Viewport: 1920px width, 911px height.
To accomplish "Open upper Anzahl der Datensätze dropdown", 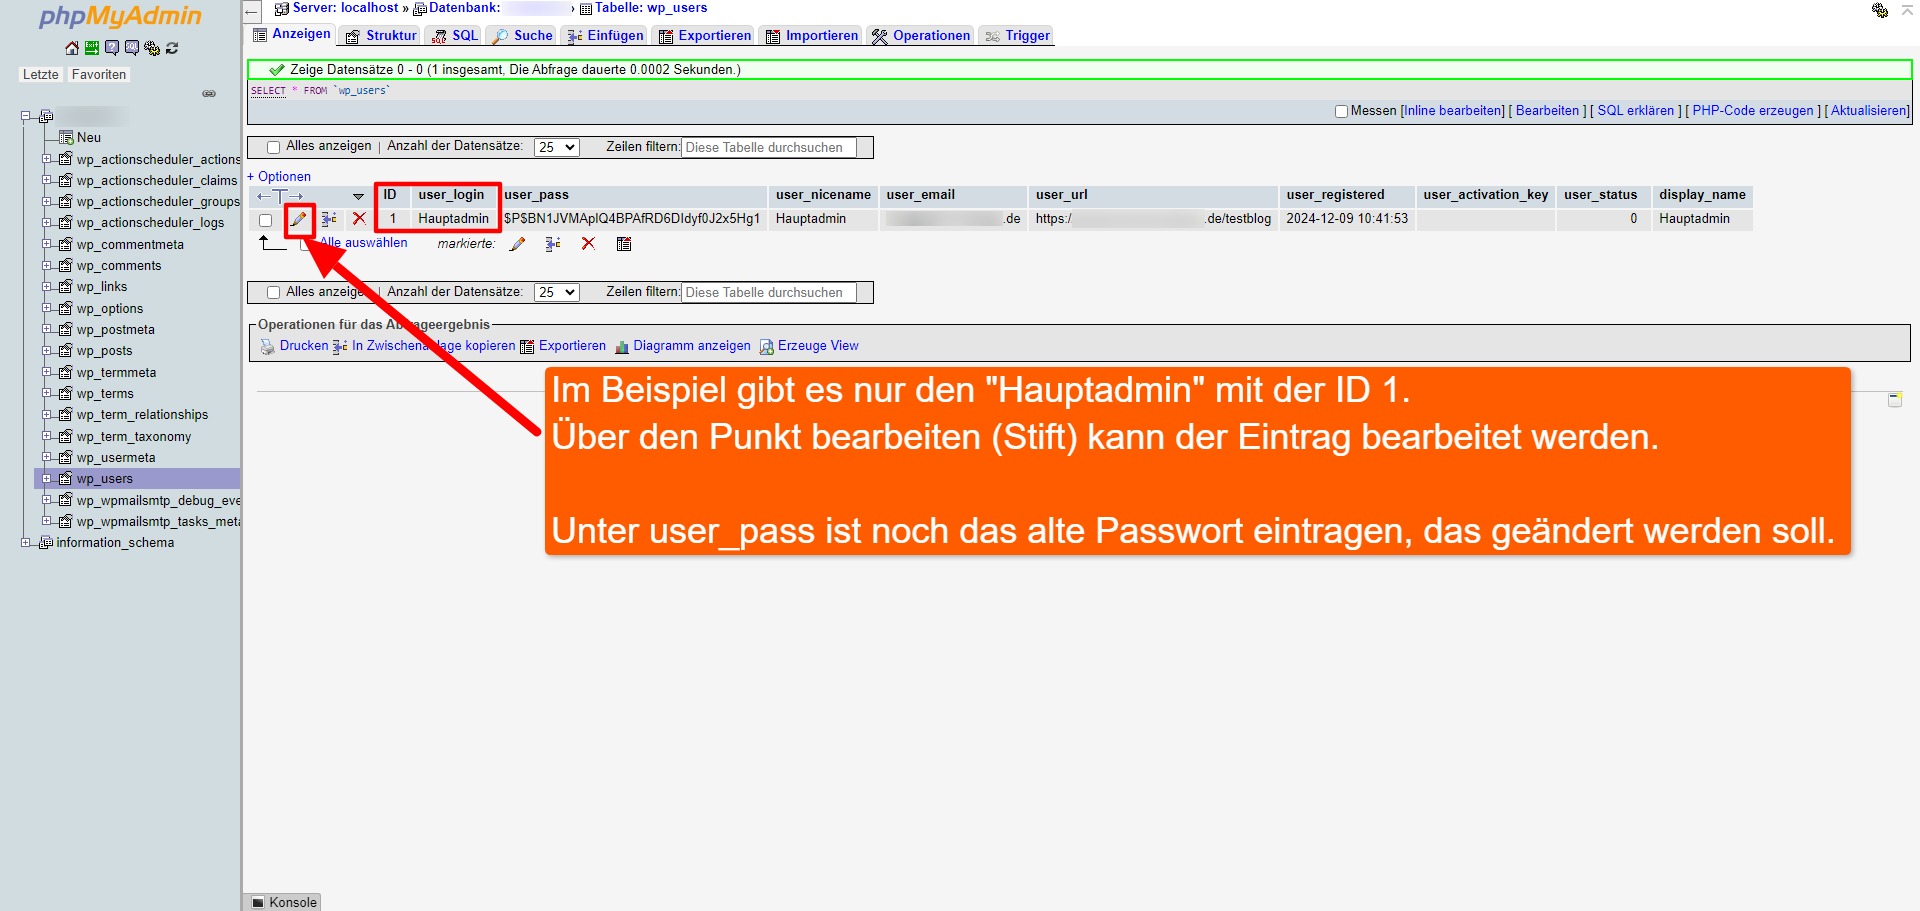I will click(557, 147).
